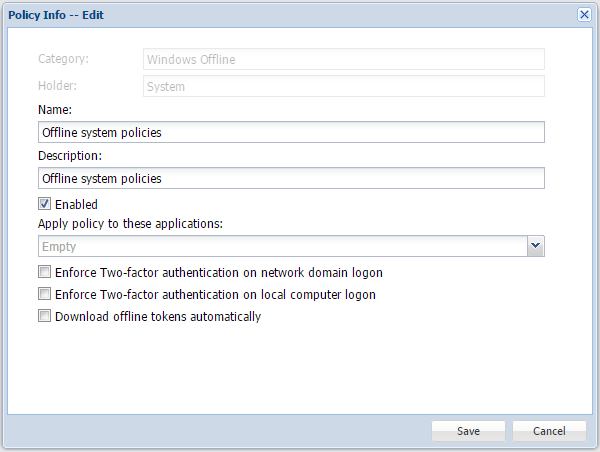Save the policy changes
Image resolution: width=600 pixels, height=452 pixels.
click(468, 431)
